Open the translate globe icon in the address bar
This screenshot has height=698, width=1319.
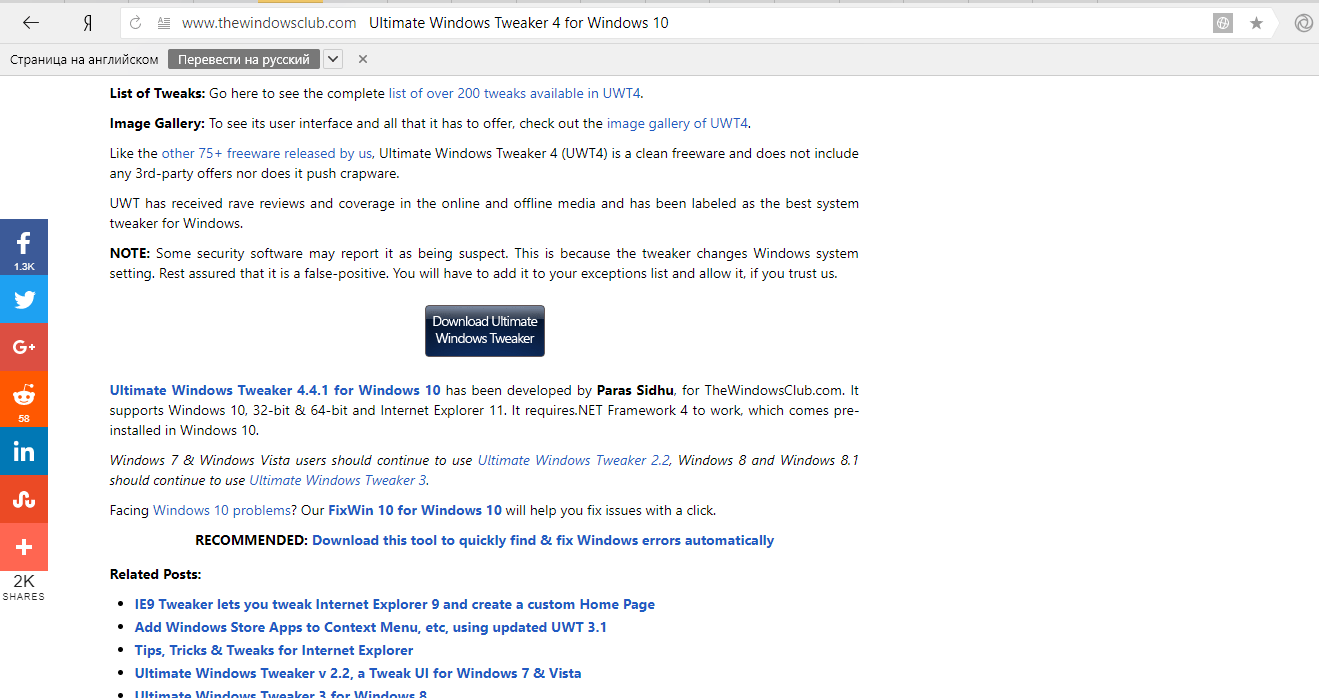tap(1222, 23)
